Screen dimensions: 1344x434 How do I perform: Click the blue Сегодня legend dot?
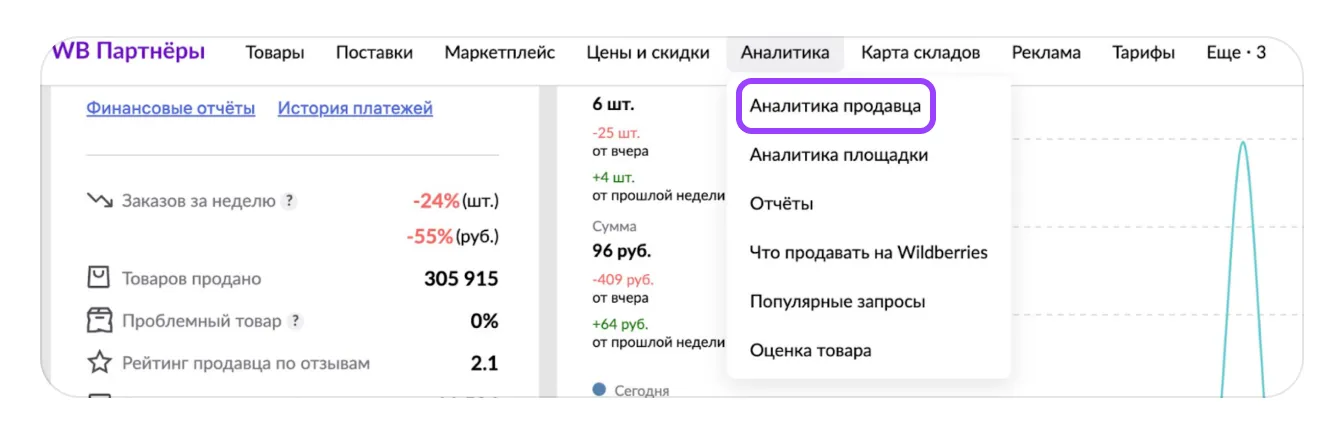pos(599,389)
